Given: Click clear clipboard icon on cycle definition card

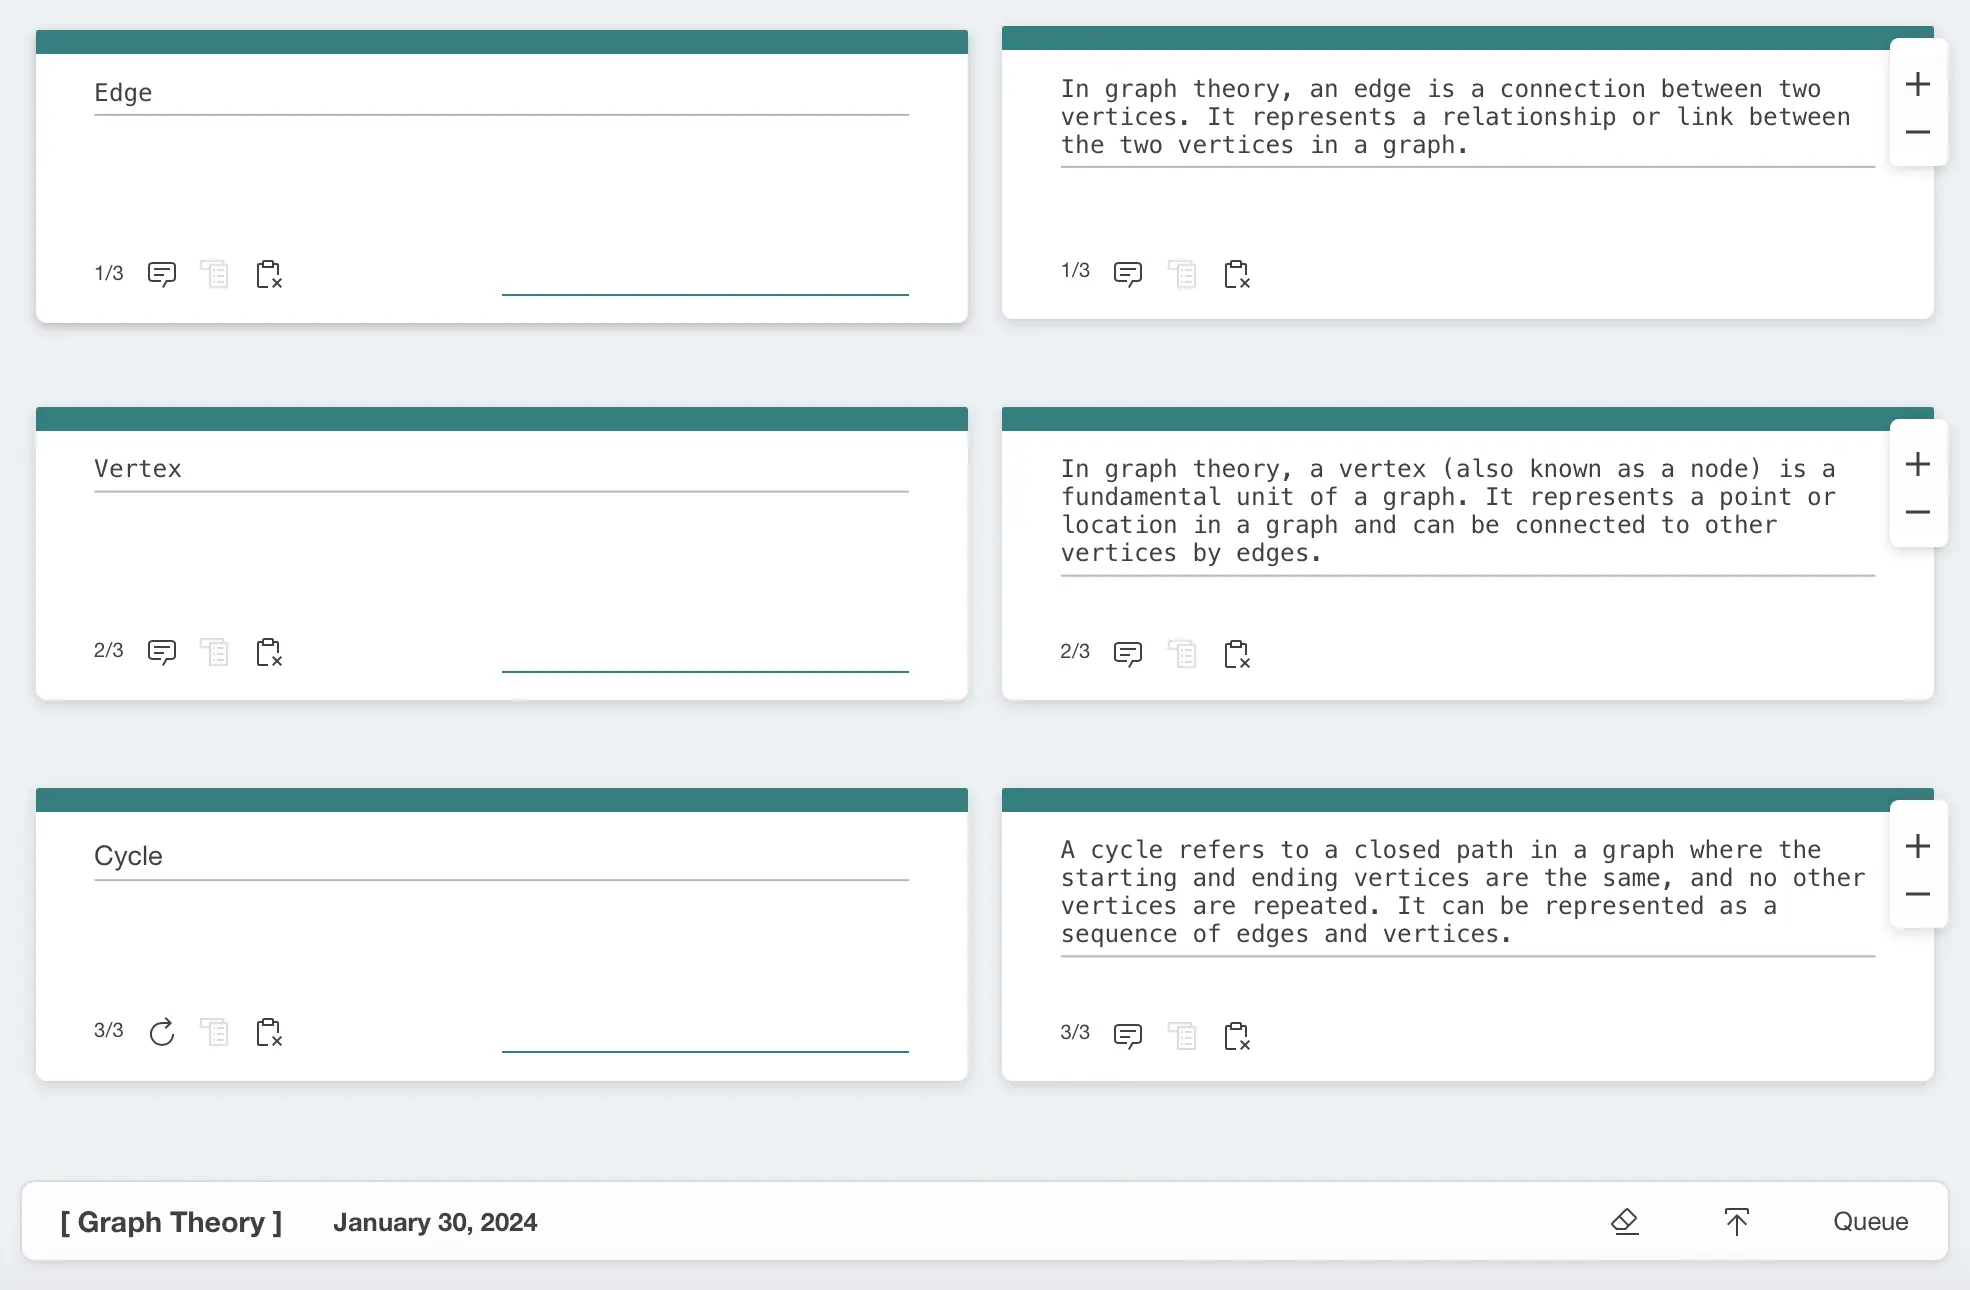Looking at the screenshot, I should pyautogui.click(x=1237, y=1036).
